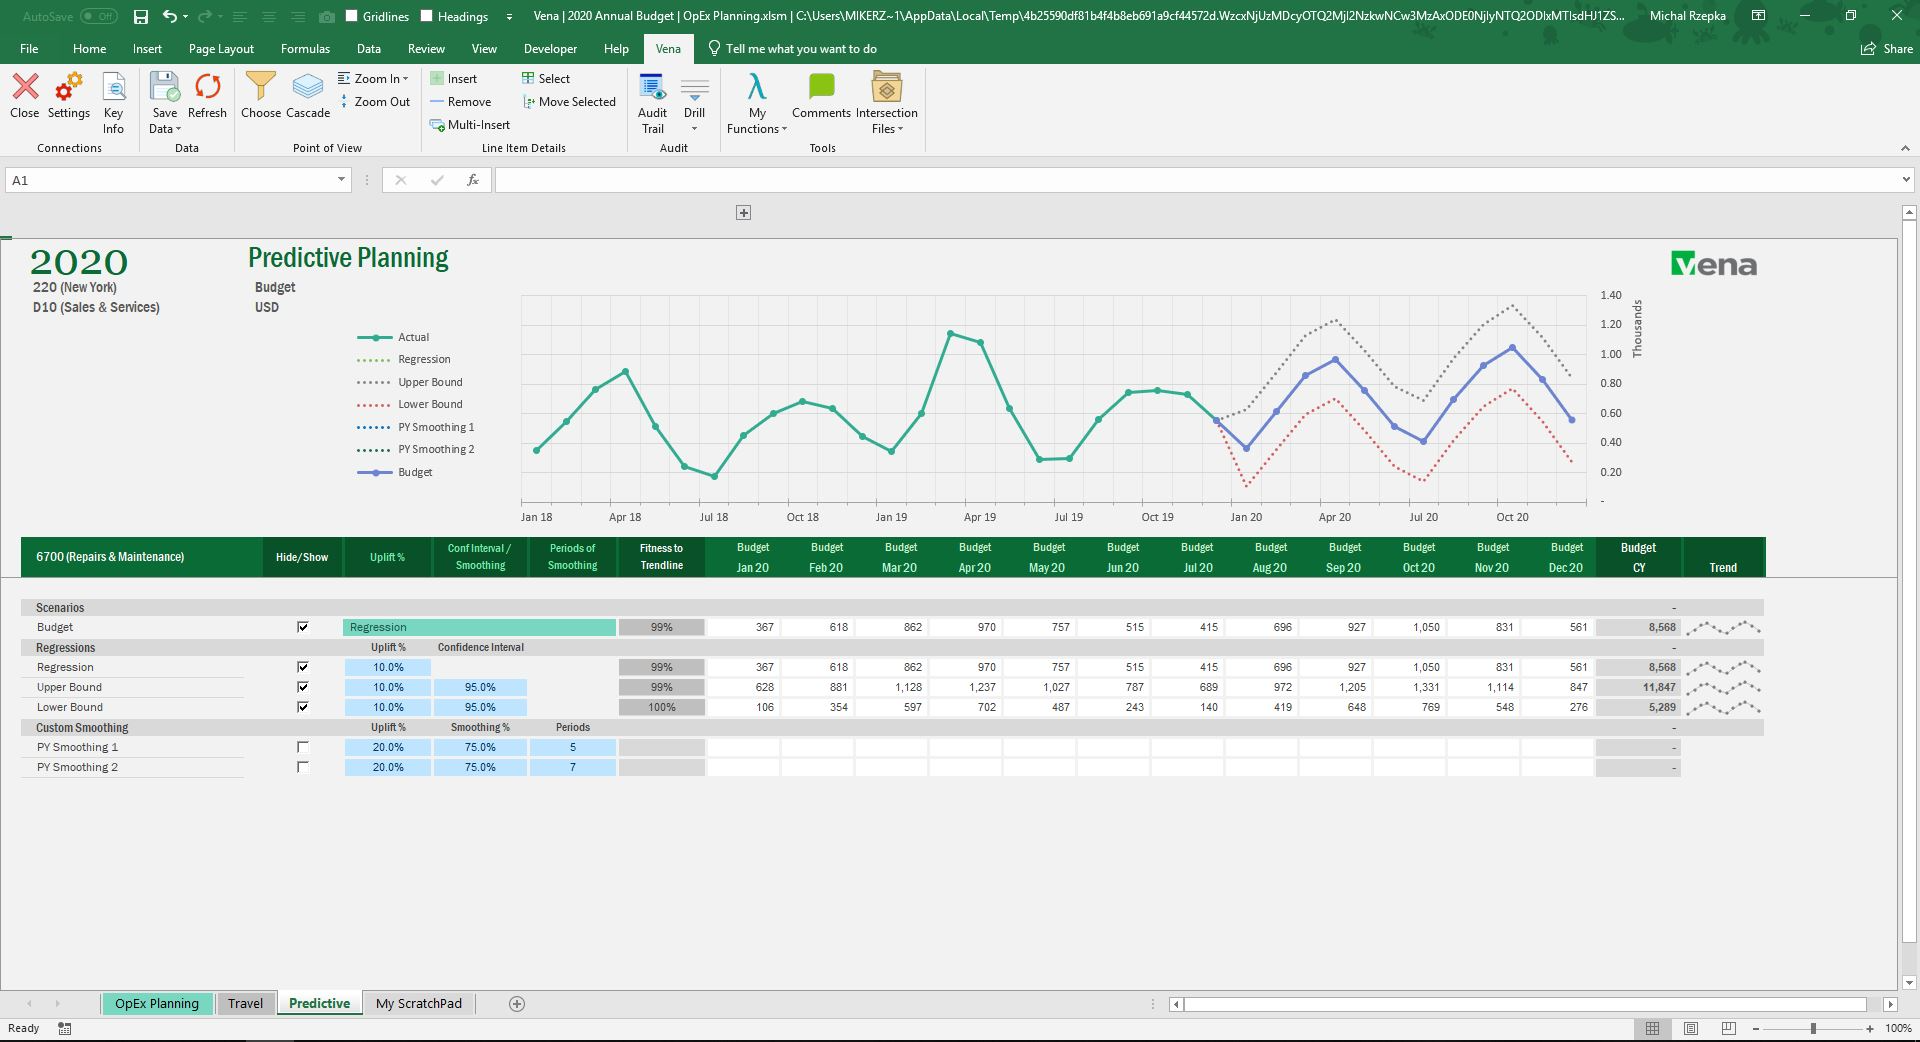1920x1042 pixels.
Task: Click the Key Info icon
Action: 114,103
